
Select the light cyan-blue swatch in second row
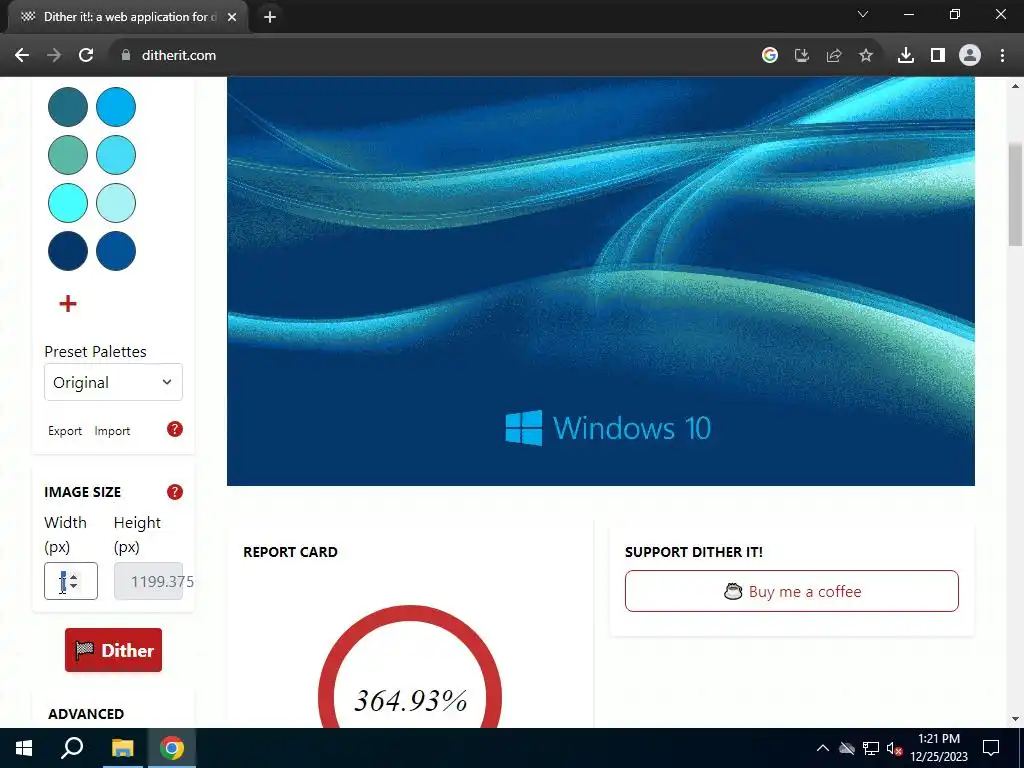click(116, 155)
